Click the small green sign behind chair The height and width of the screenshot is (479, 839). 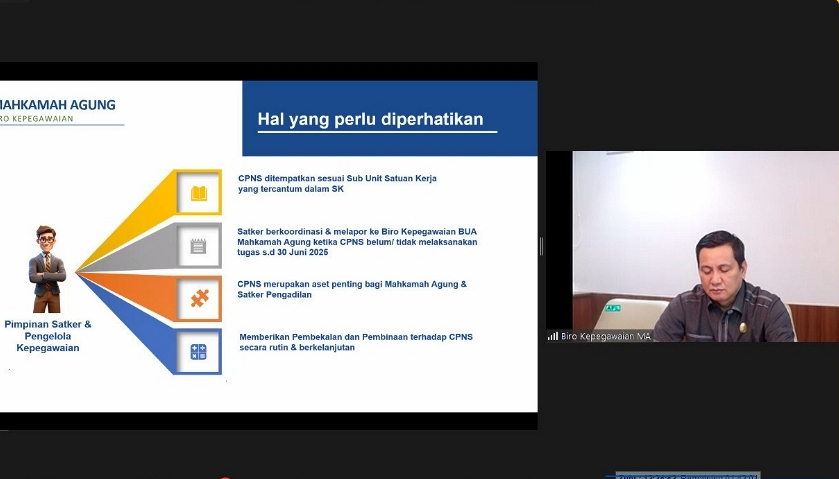pyautogui.click(x=611, y=308)
